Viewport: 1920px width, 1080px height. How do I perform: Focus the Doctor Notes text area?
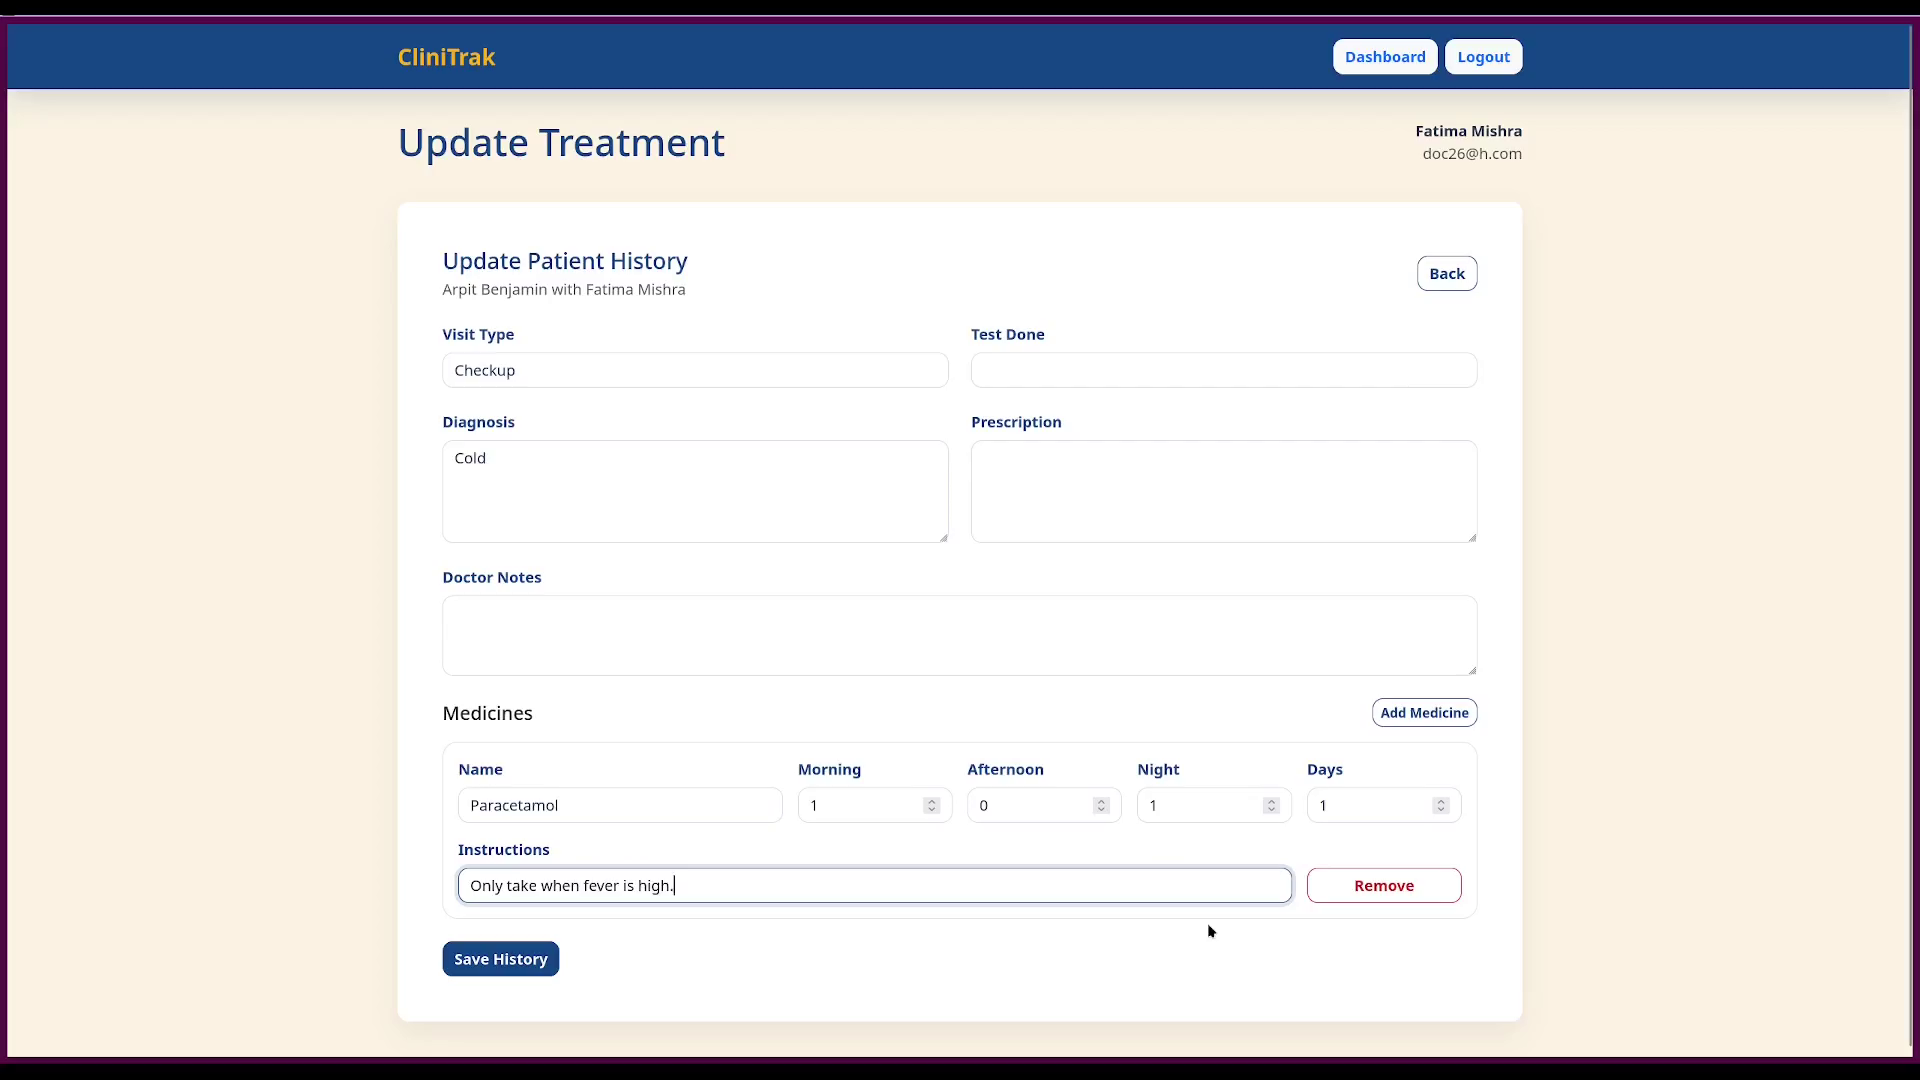click(959, 635)
